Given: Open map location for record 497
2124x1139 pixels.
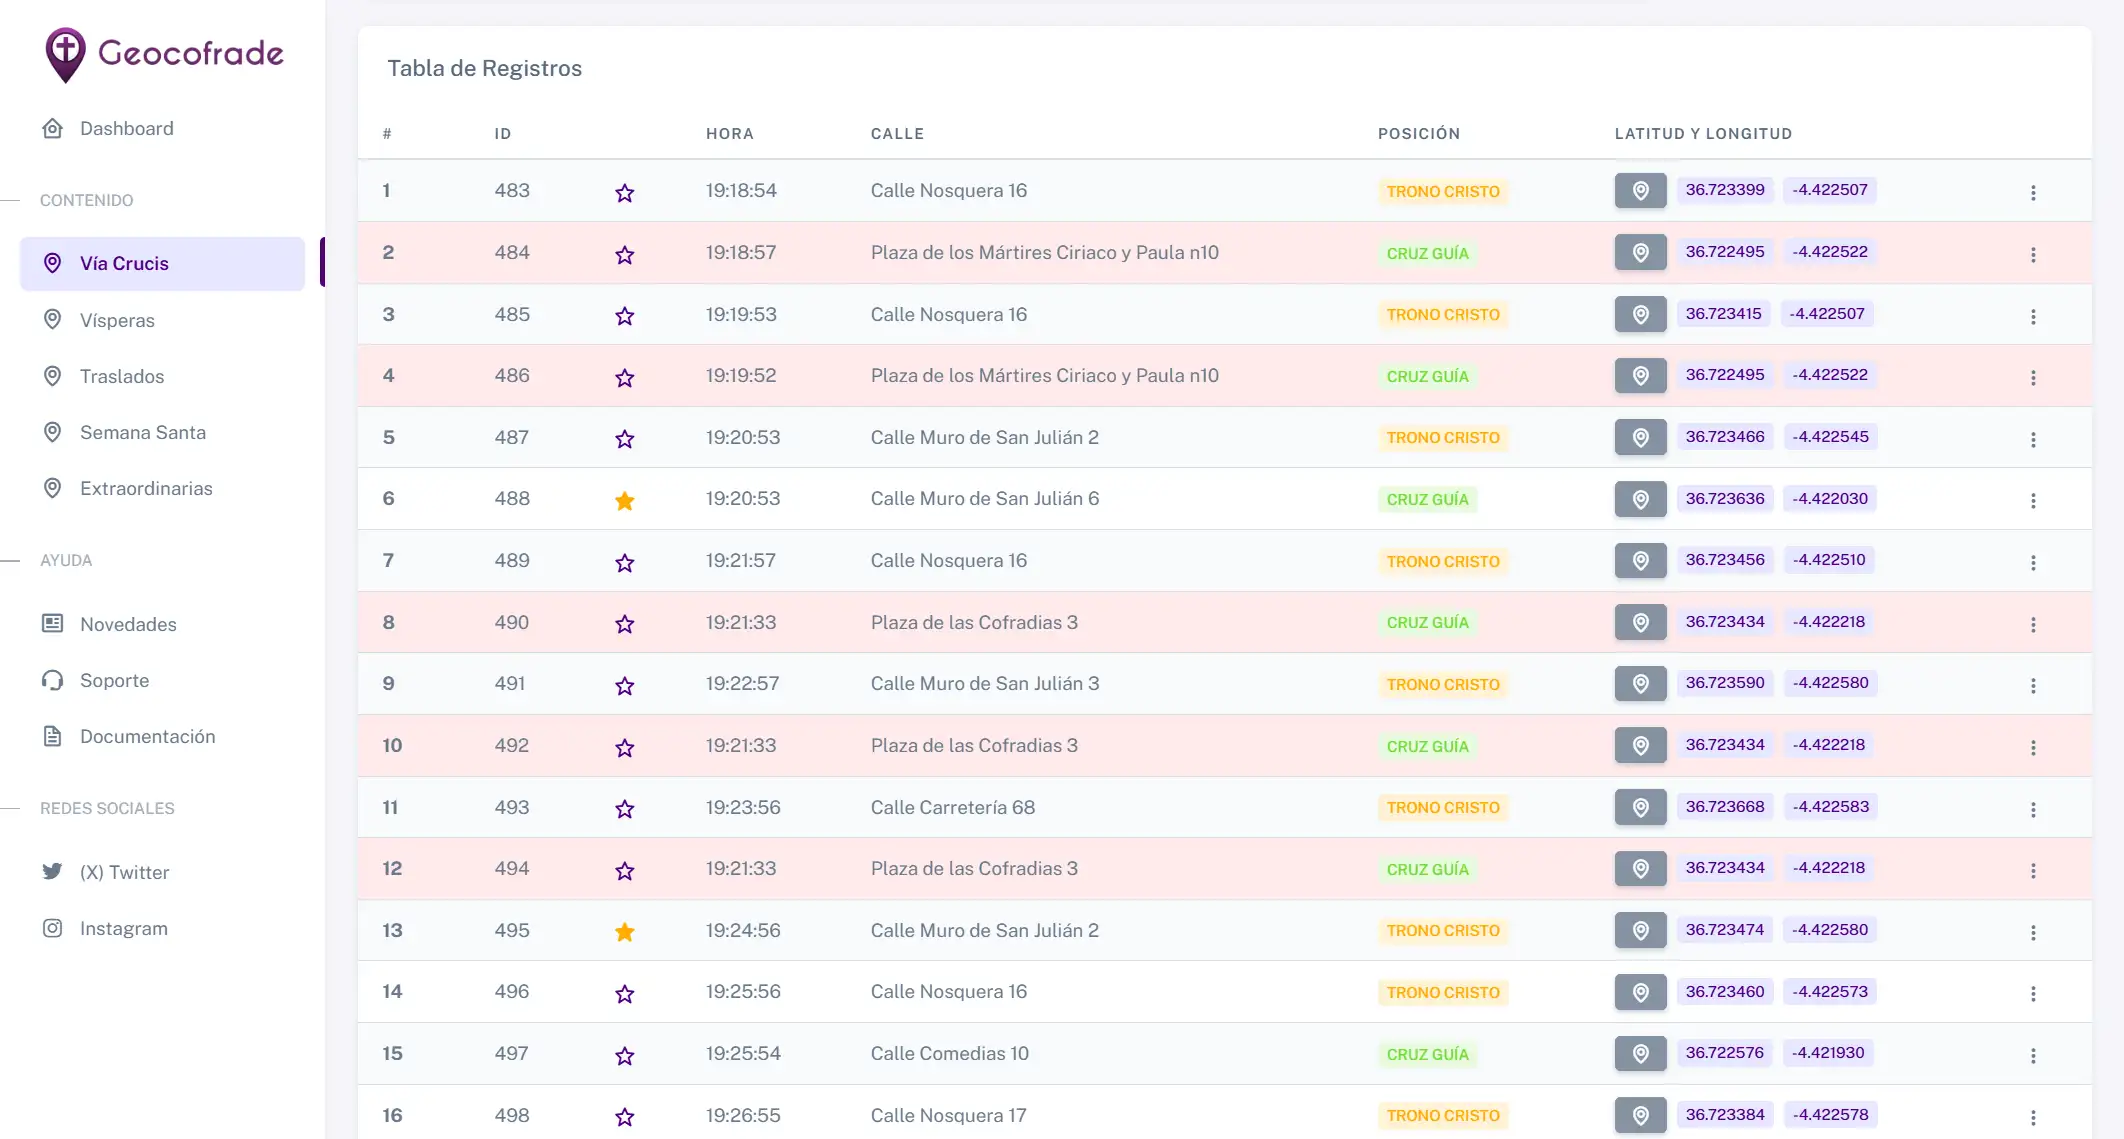Looking at the screenshot, I should click(x=1640, y=1054).
